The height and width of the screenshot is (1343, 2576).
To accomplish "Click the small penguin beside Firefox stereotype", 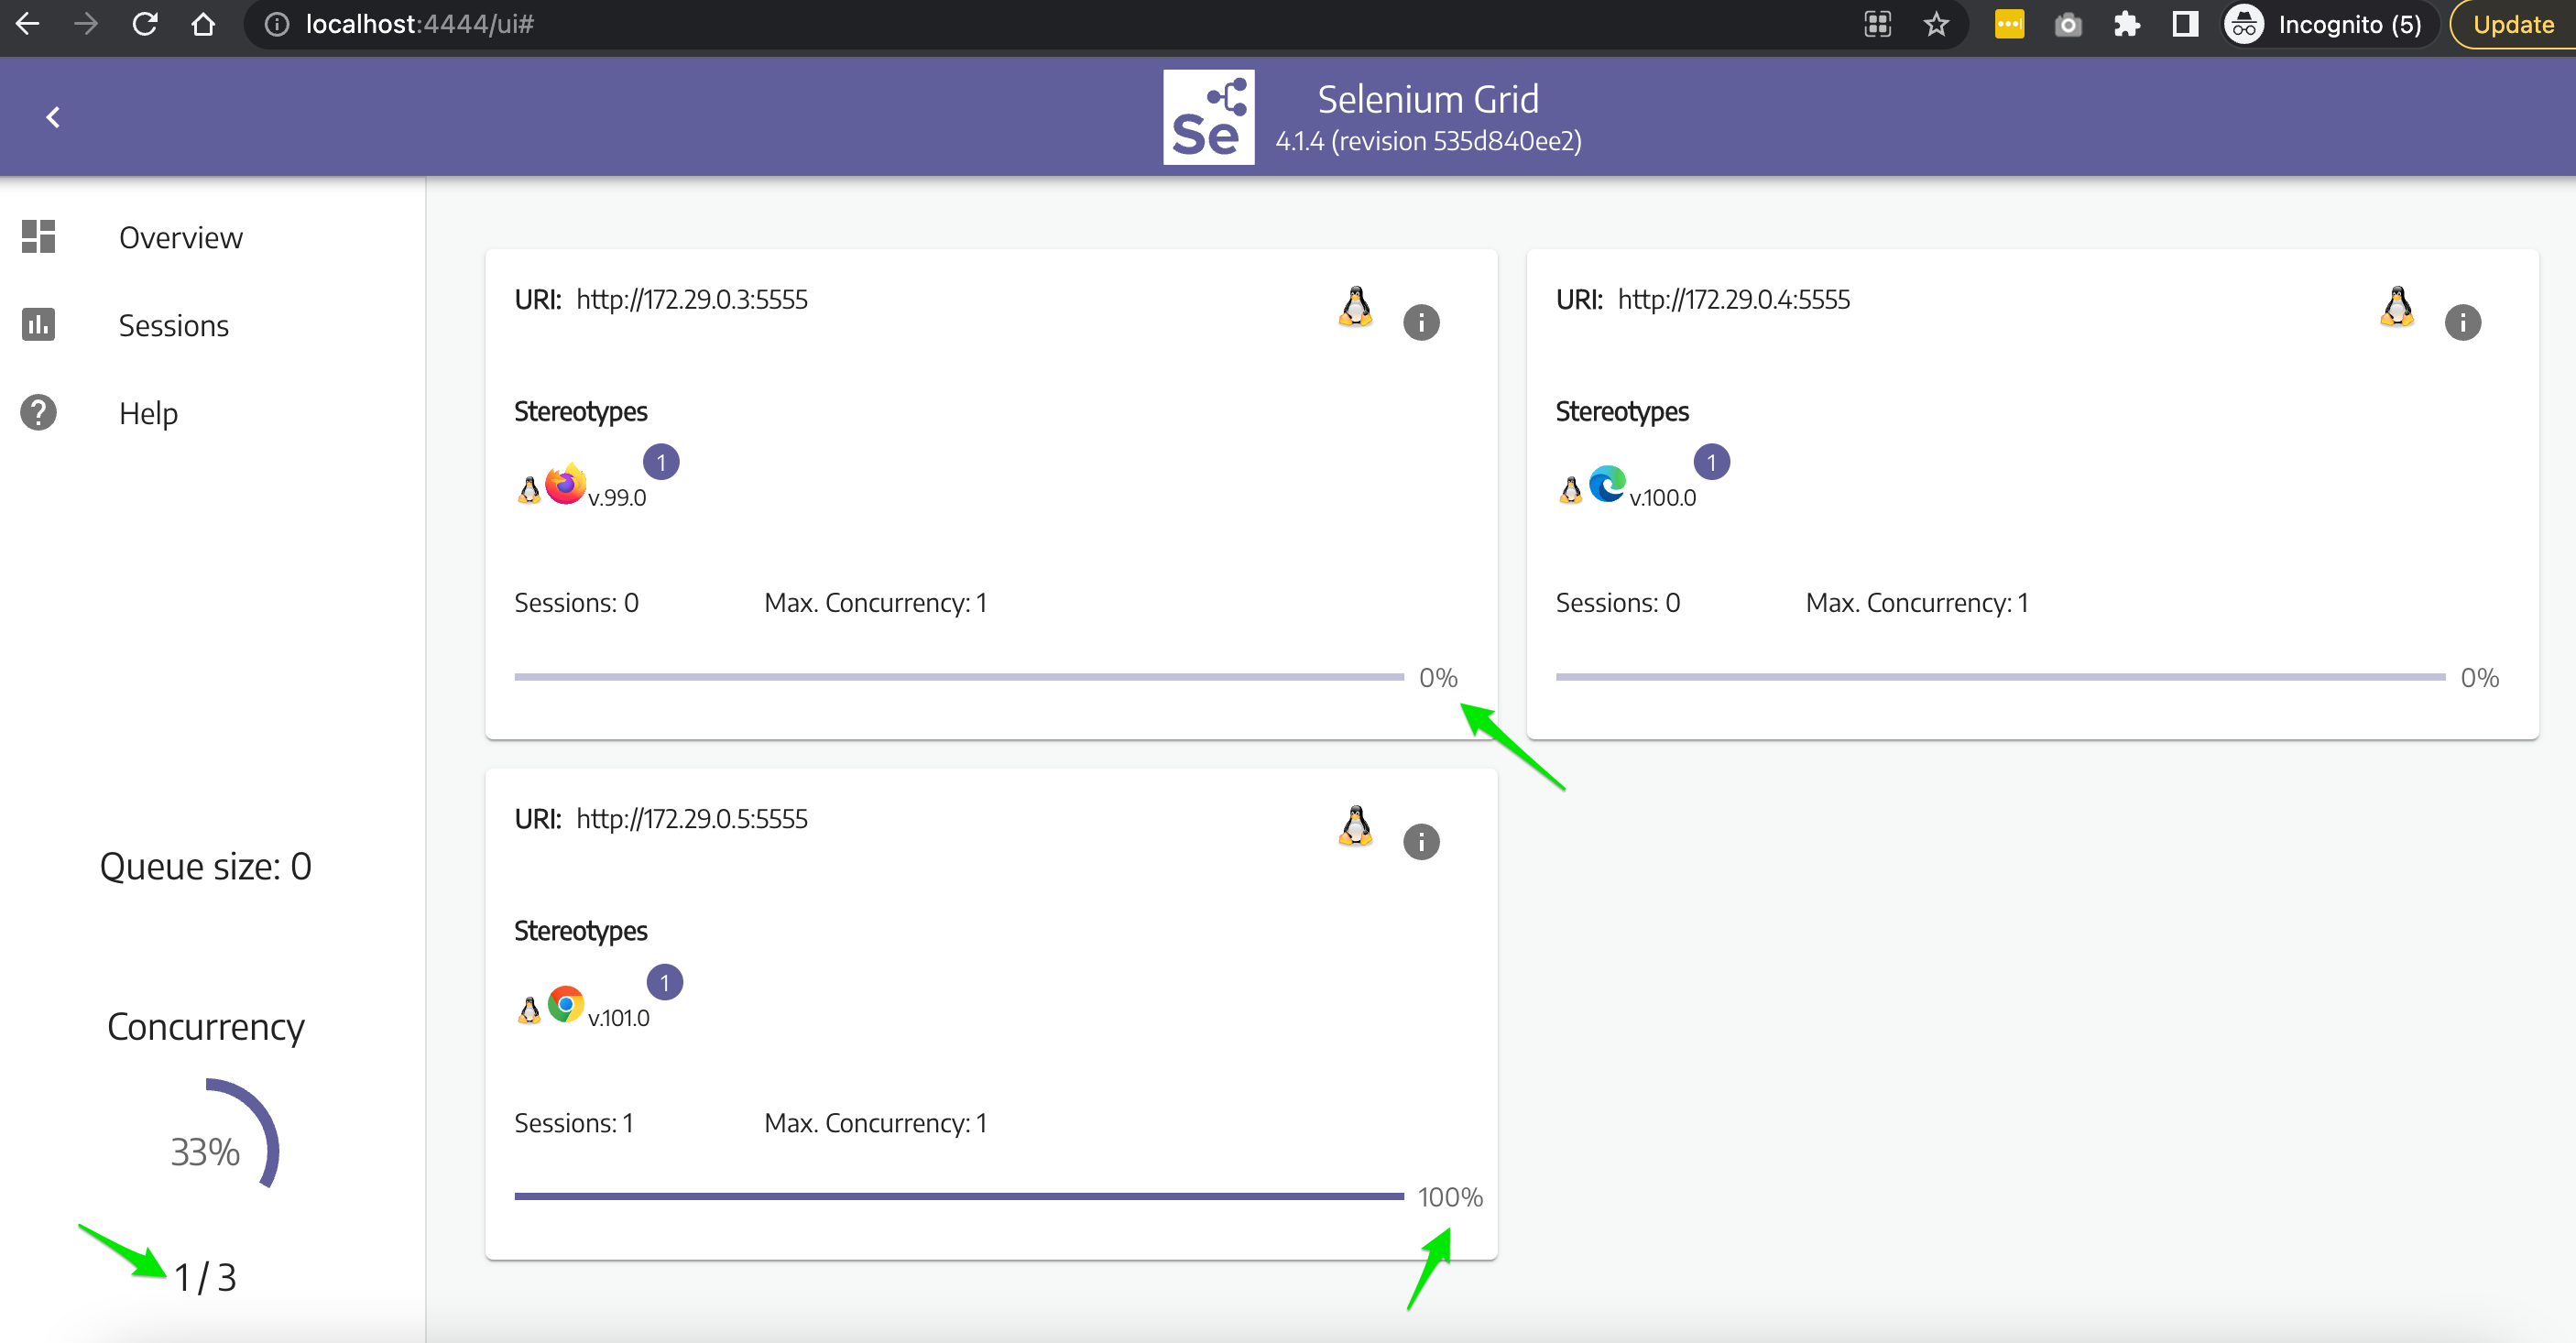I will [x=529, y=489].
